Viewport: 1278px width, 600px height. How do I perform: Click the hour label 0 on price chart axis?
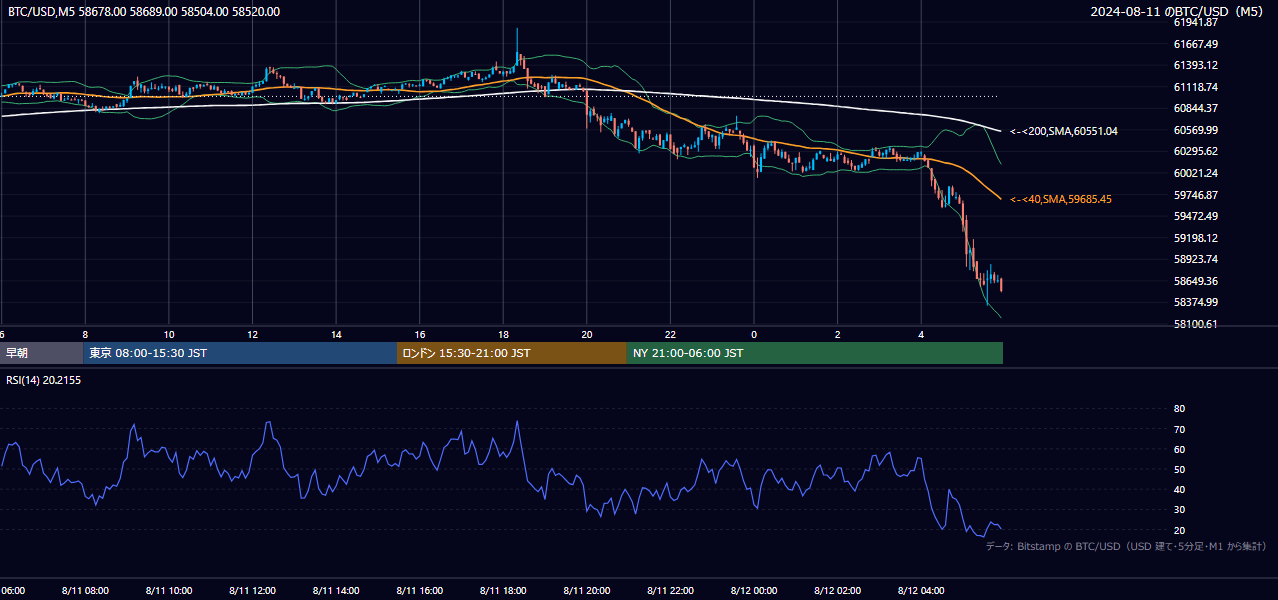coord(754,335)
